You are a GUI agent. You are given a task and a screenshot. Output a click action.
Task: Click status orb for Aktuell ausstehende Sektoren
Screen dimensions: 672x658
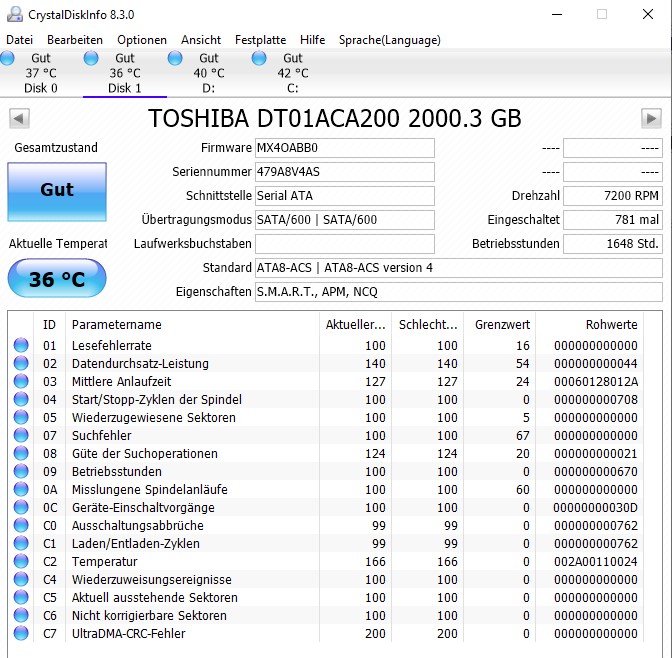(21, 597)
